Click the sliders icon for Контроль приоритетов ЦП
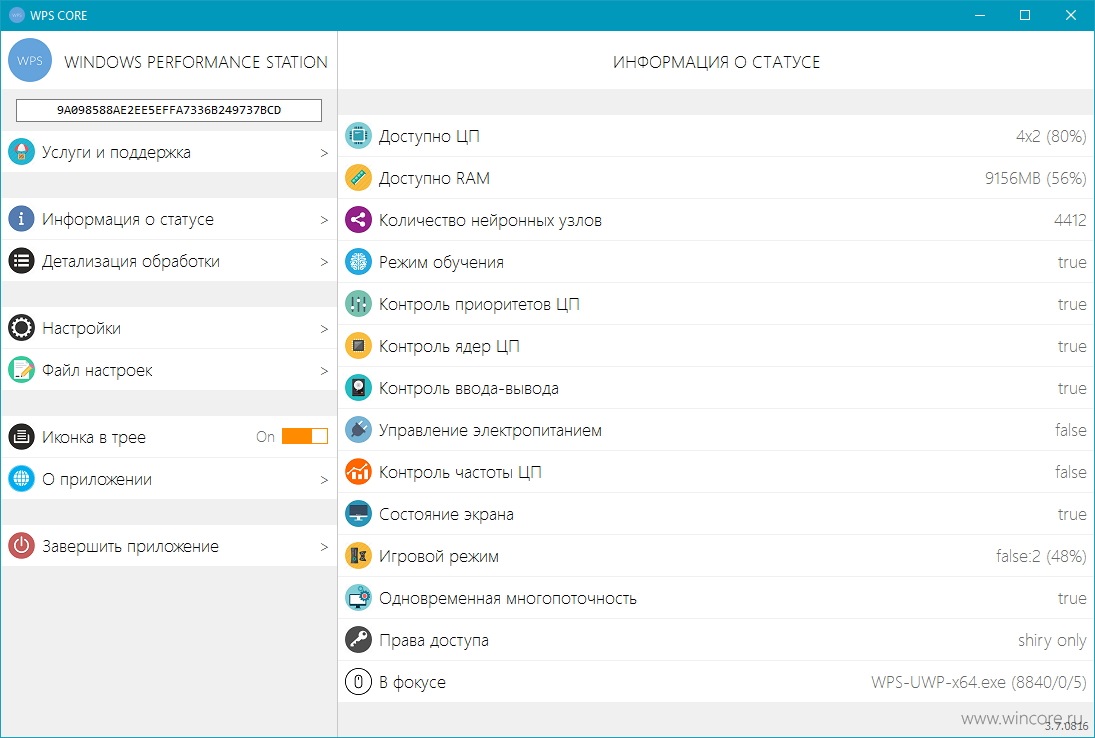1095x738 pixels. 358,304
